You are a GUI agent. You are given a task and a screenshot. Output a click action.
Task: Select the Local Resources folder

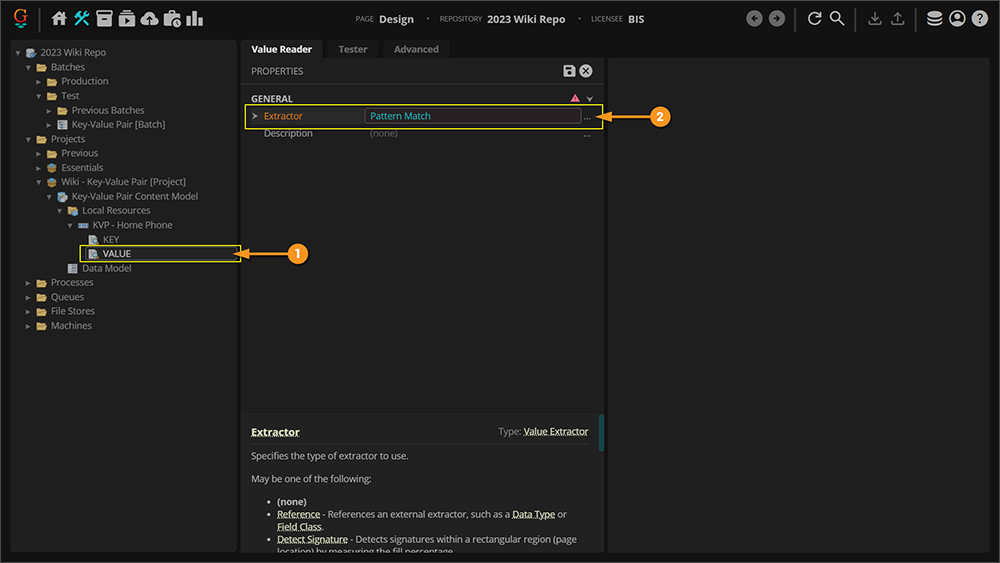(x=116, y=210)
